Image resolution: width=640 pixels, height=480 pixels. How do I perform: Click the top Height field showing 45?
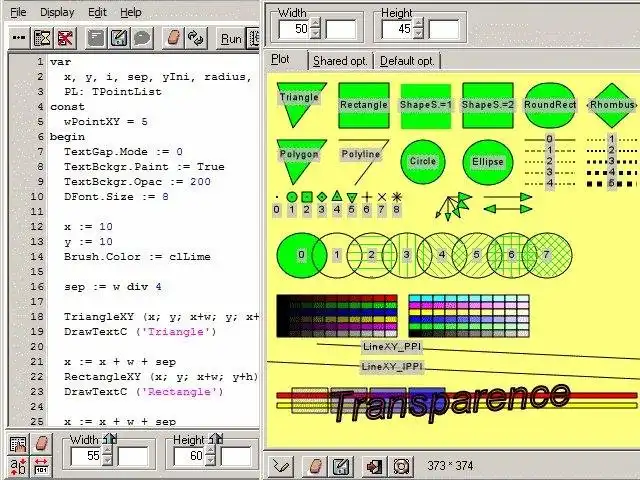coord(397,29)
